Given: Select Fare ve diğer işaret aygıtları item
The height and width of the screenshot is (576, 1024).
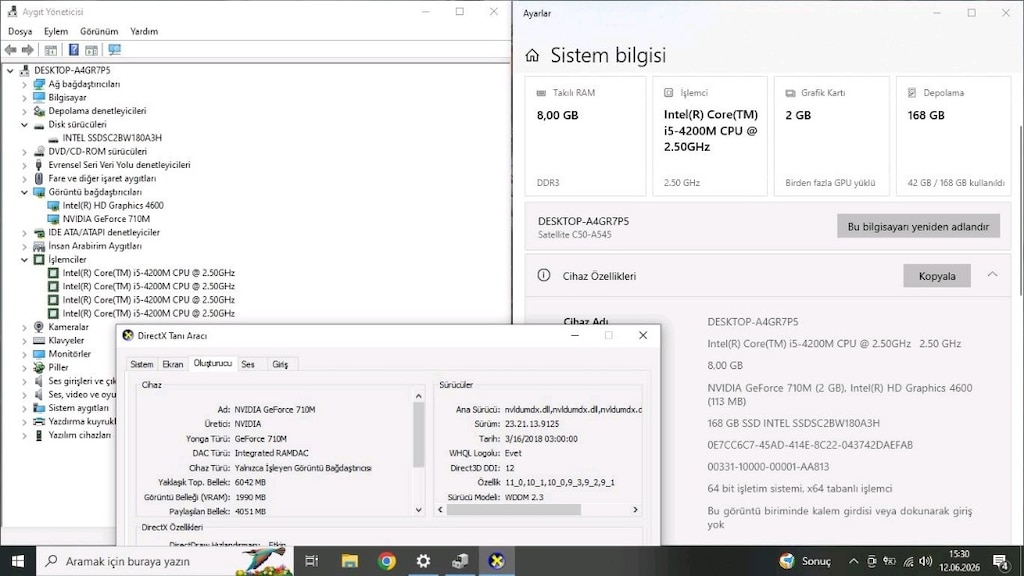Looking at the screenshot, I should [x=102, y=178].
